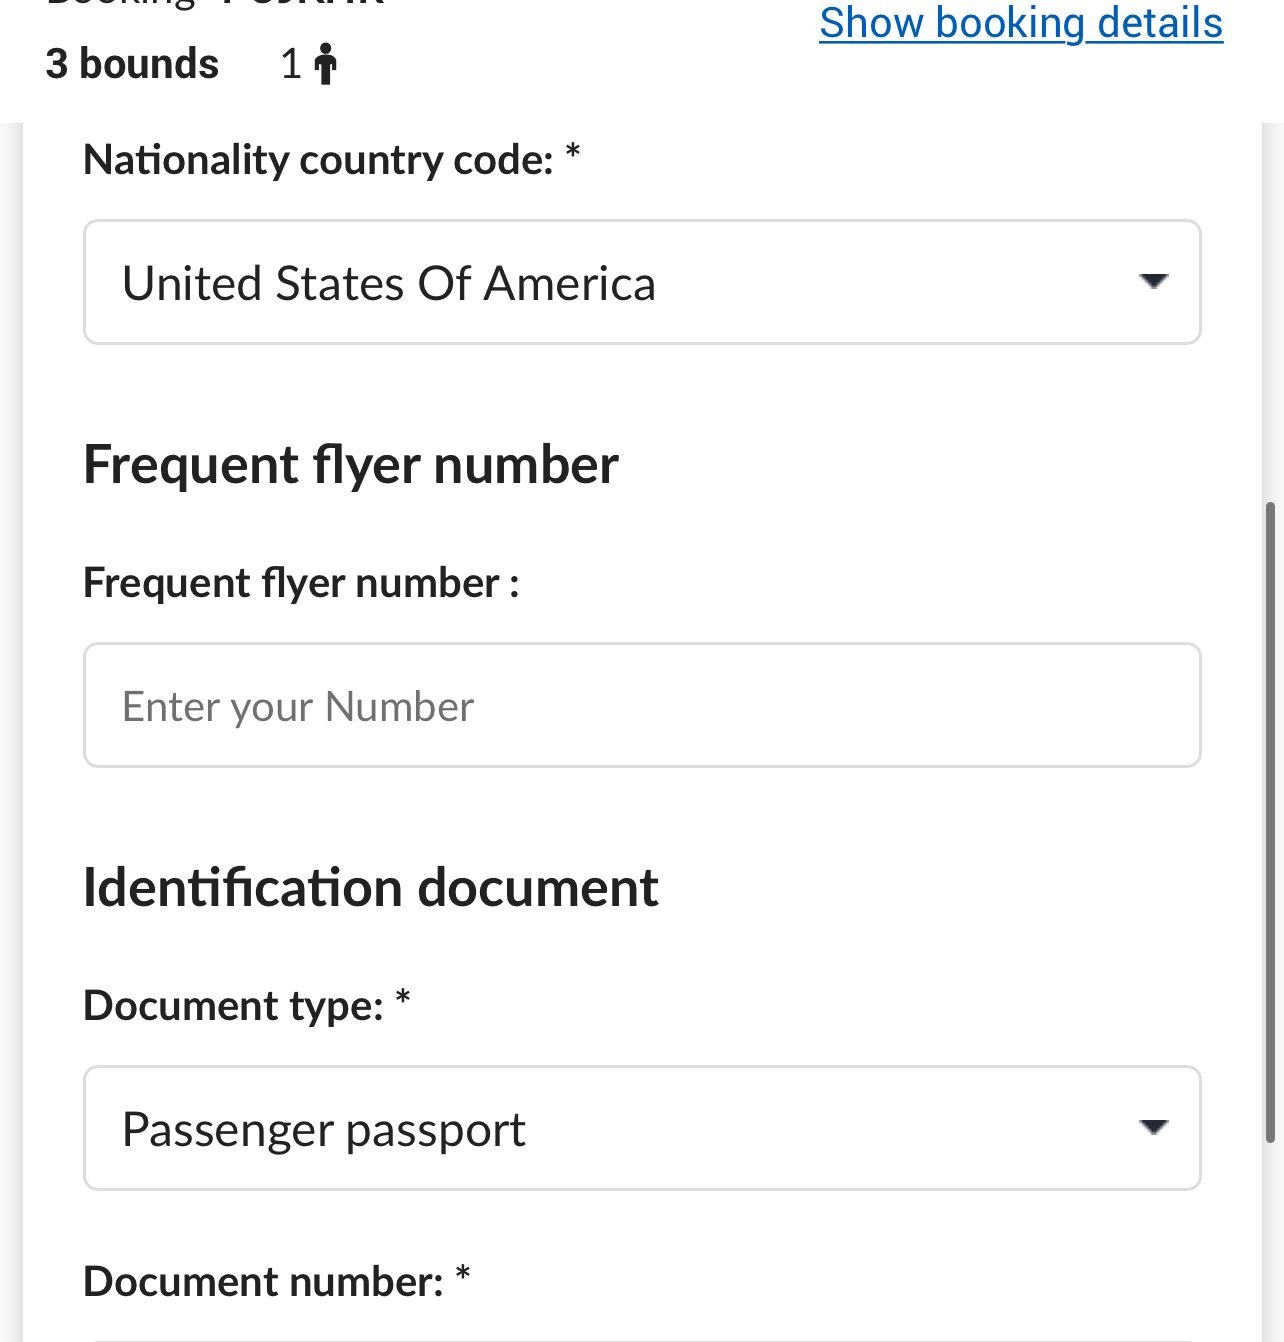Click the passenger person icon

(x=325, y=64)
